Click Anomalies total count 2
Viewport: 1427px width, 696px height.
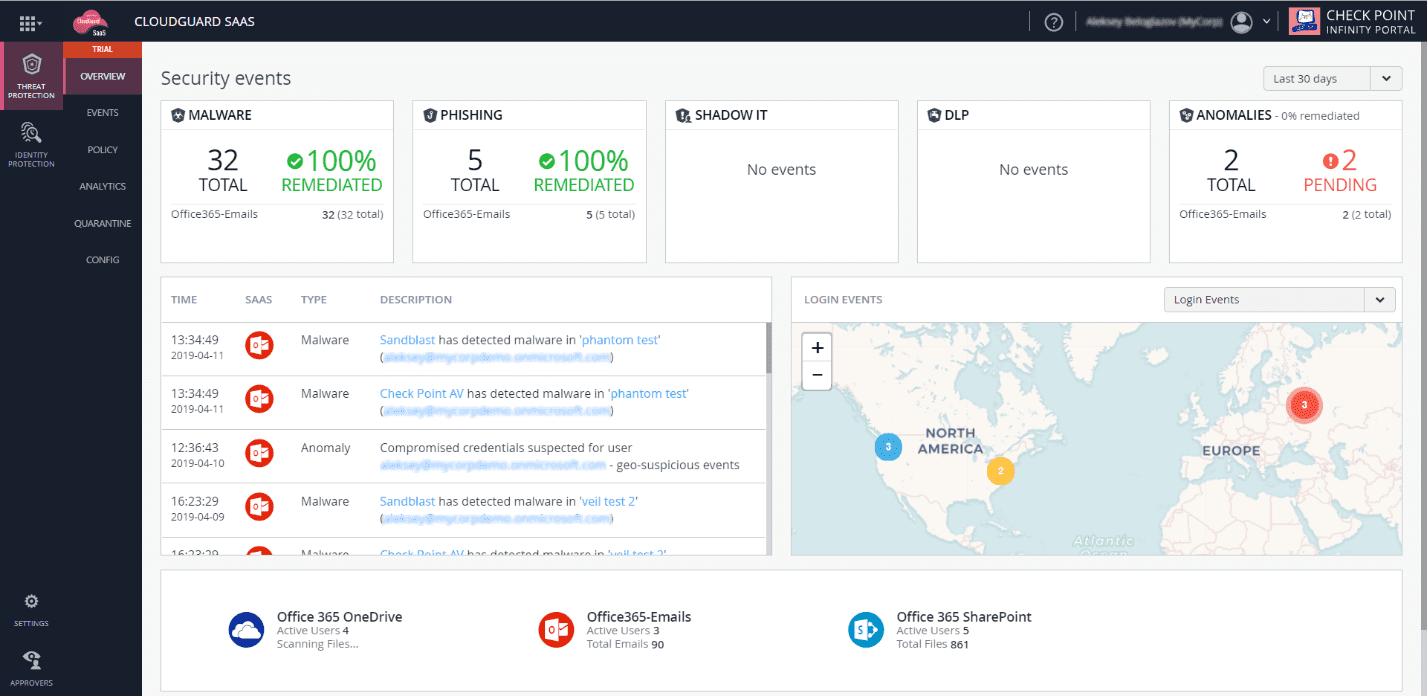pos(1231,160)
